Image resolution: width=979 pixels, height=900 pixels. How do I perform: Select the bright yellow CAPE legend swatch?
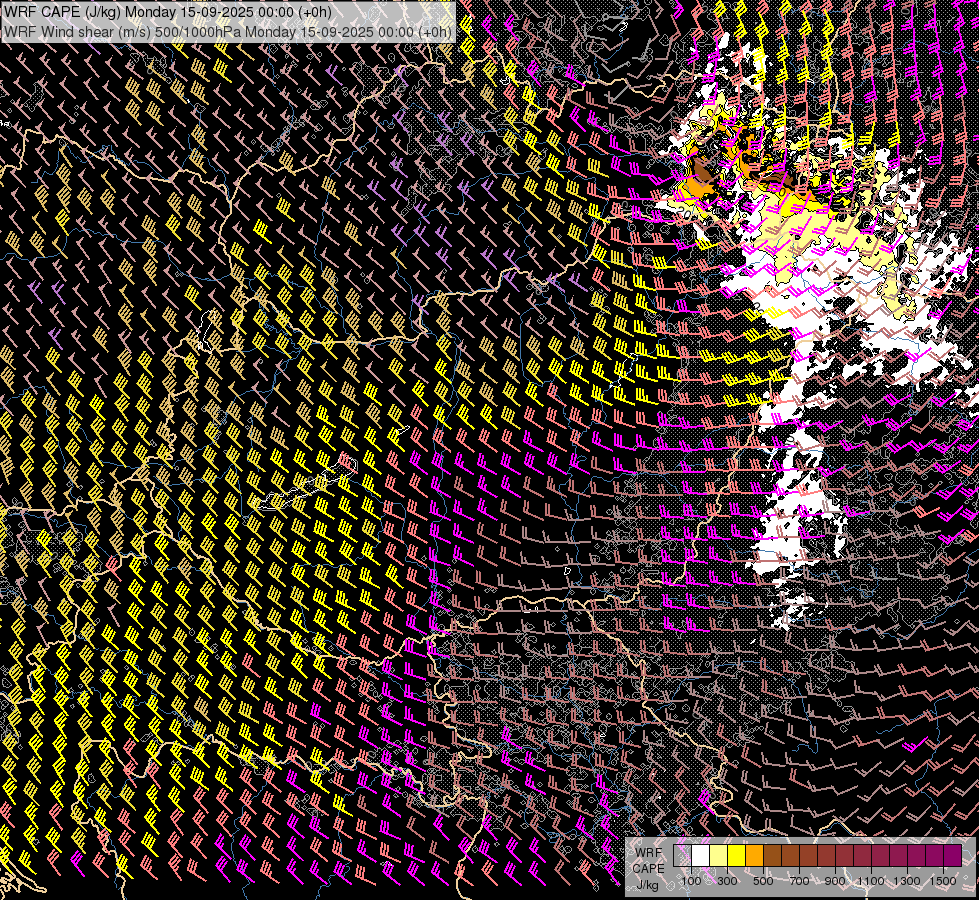(736, 856)
